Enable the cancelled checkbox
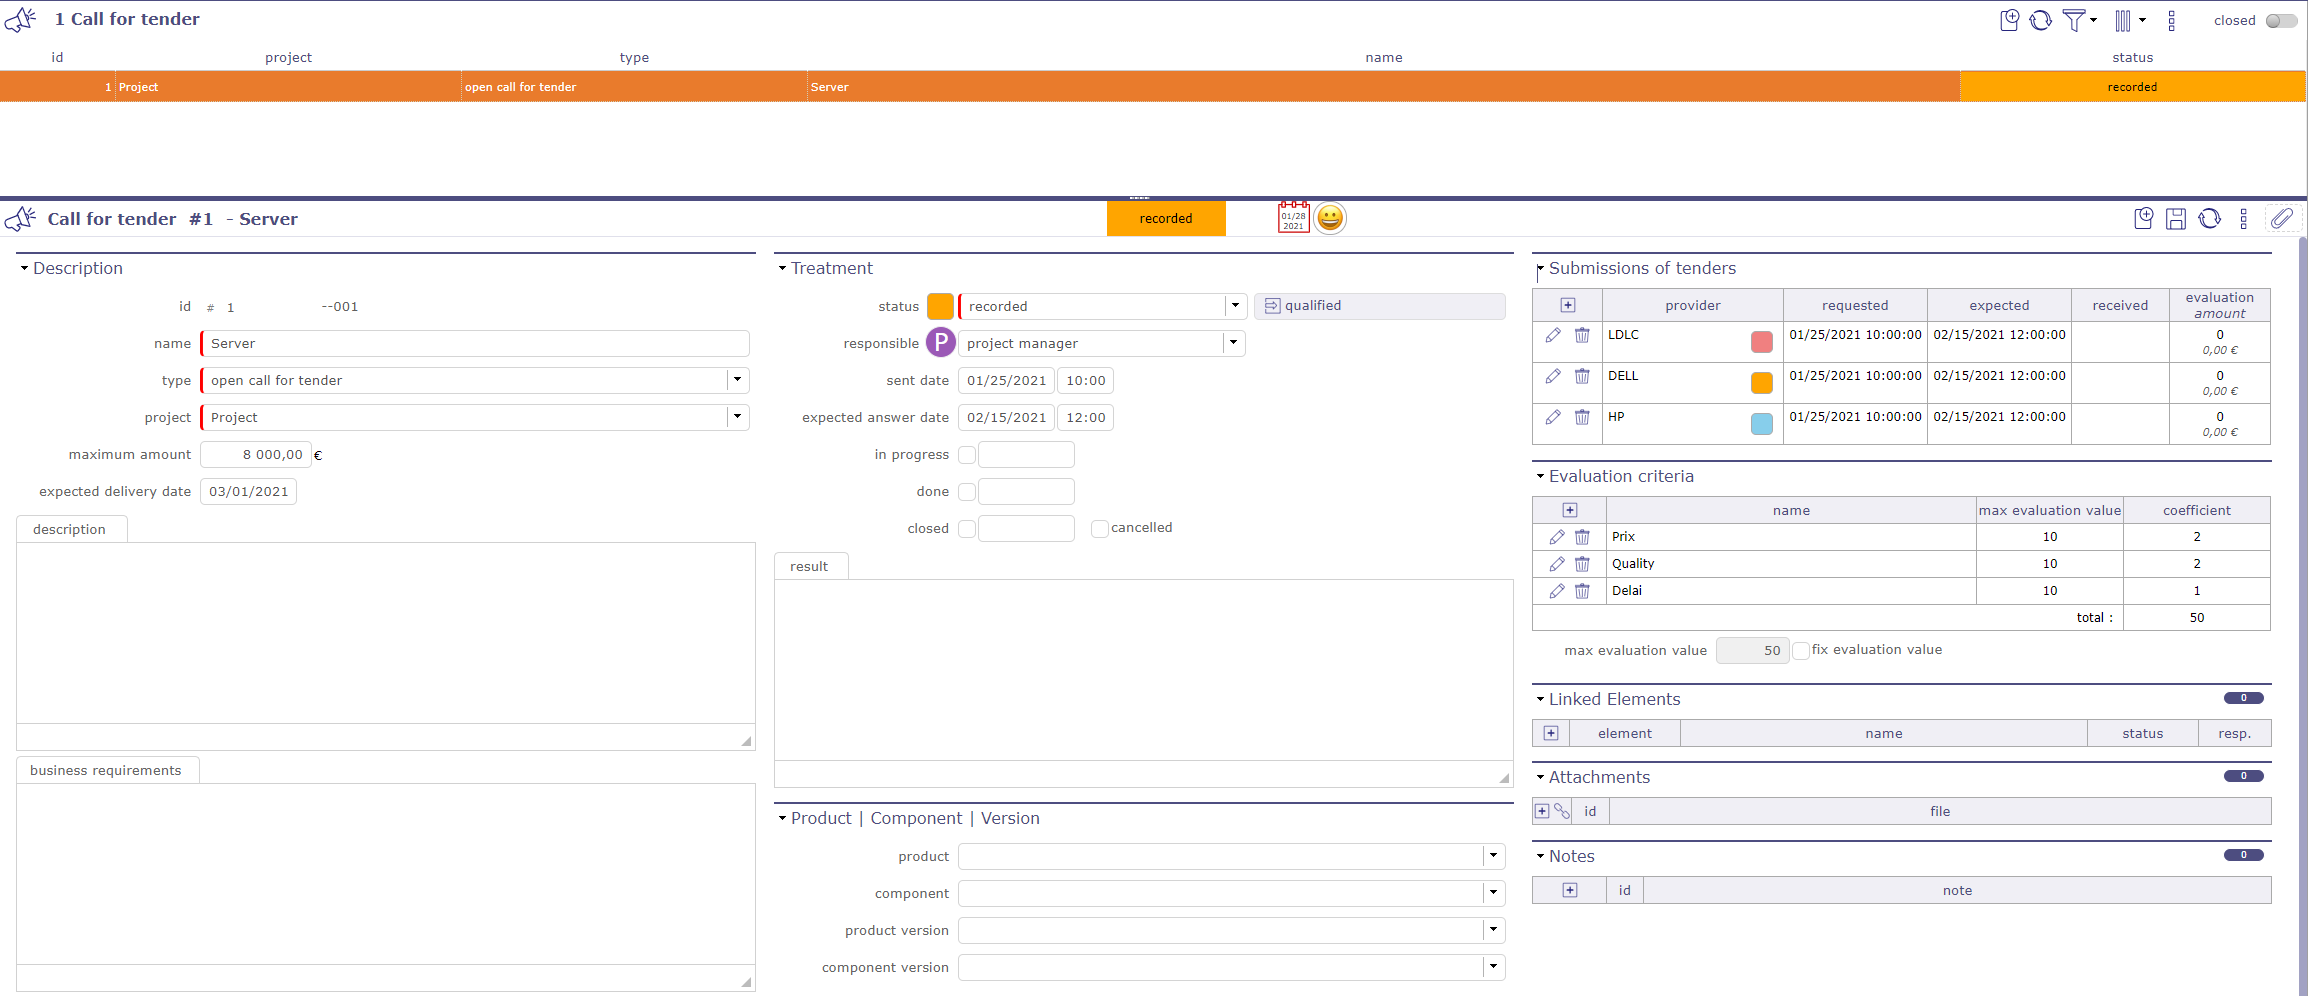 [1100, 529]
